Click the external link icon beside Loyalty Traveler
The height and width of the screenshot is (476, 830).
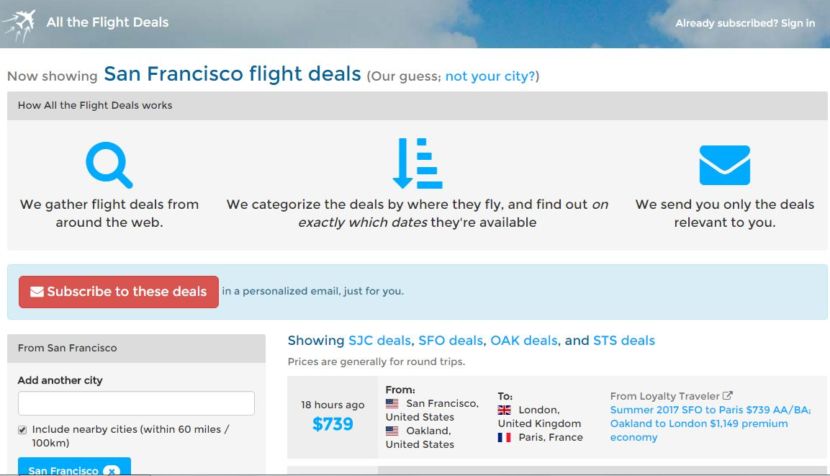[728, 396]
